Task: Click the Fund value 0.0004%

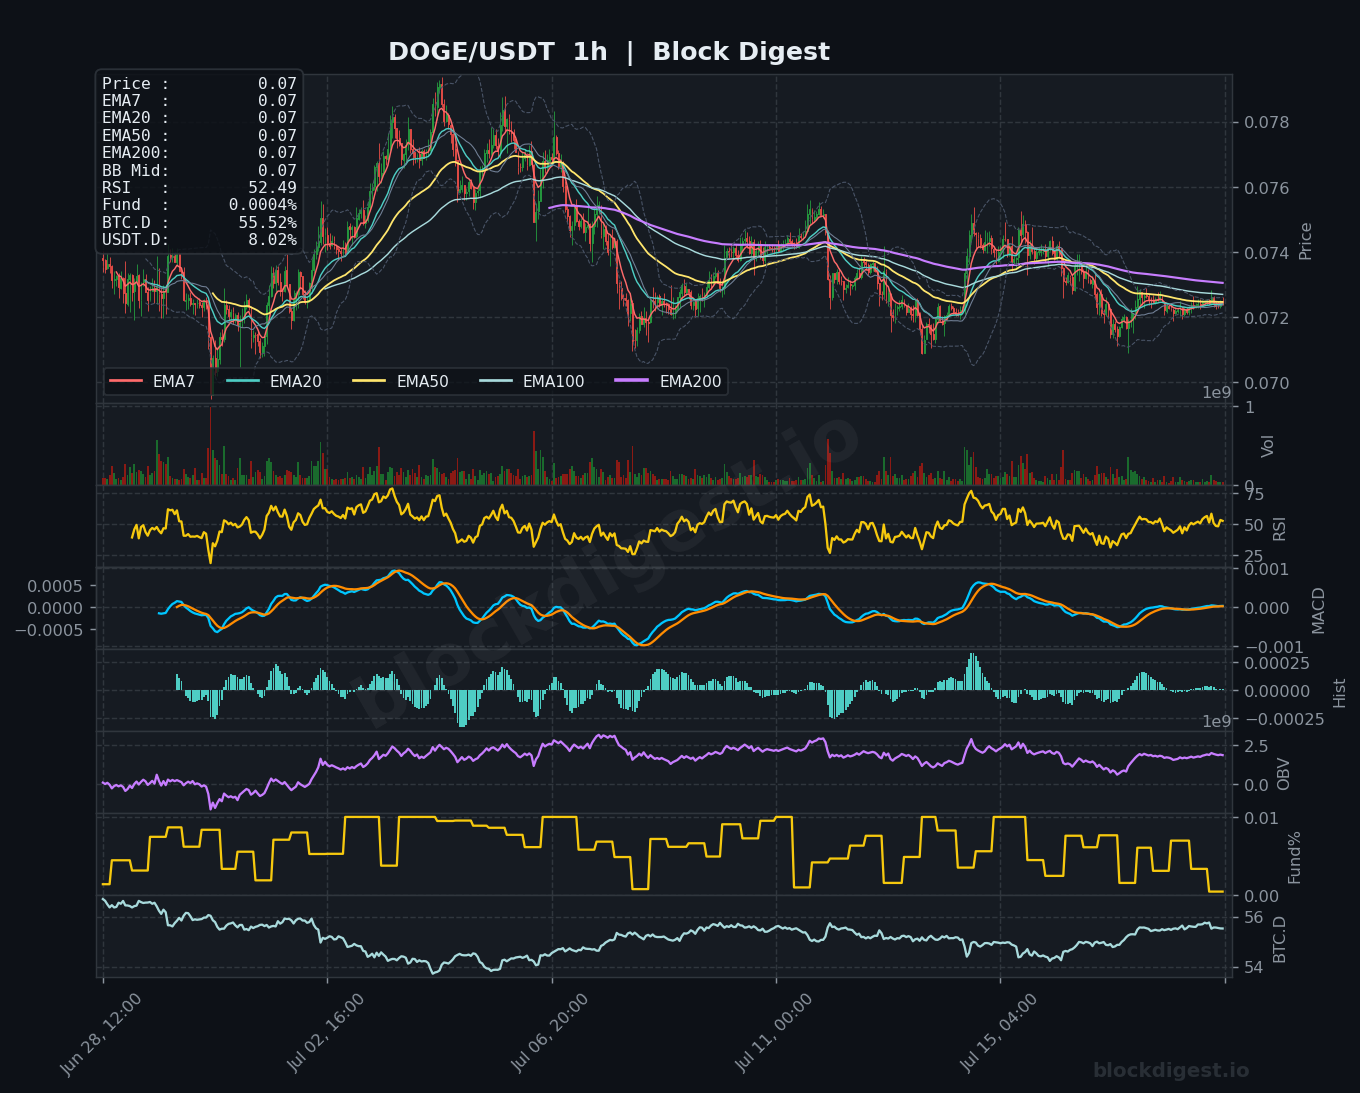Action: pyautogui.click(x=263, y=205)
